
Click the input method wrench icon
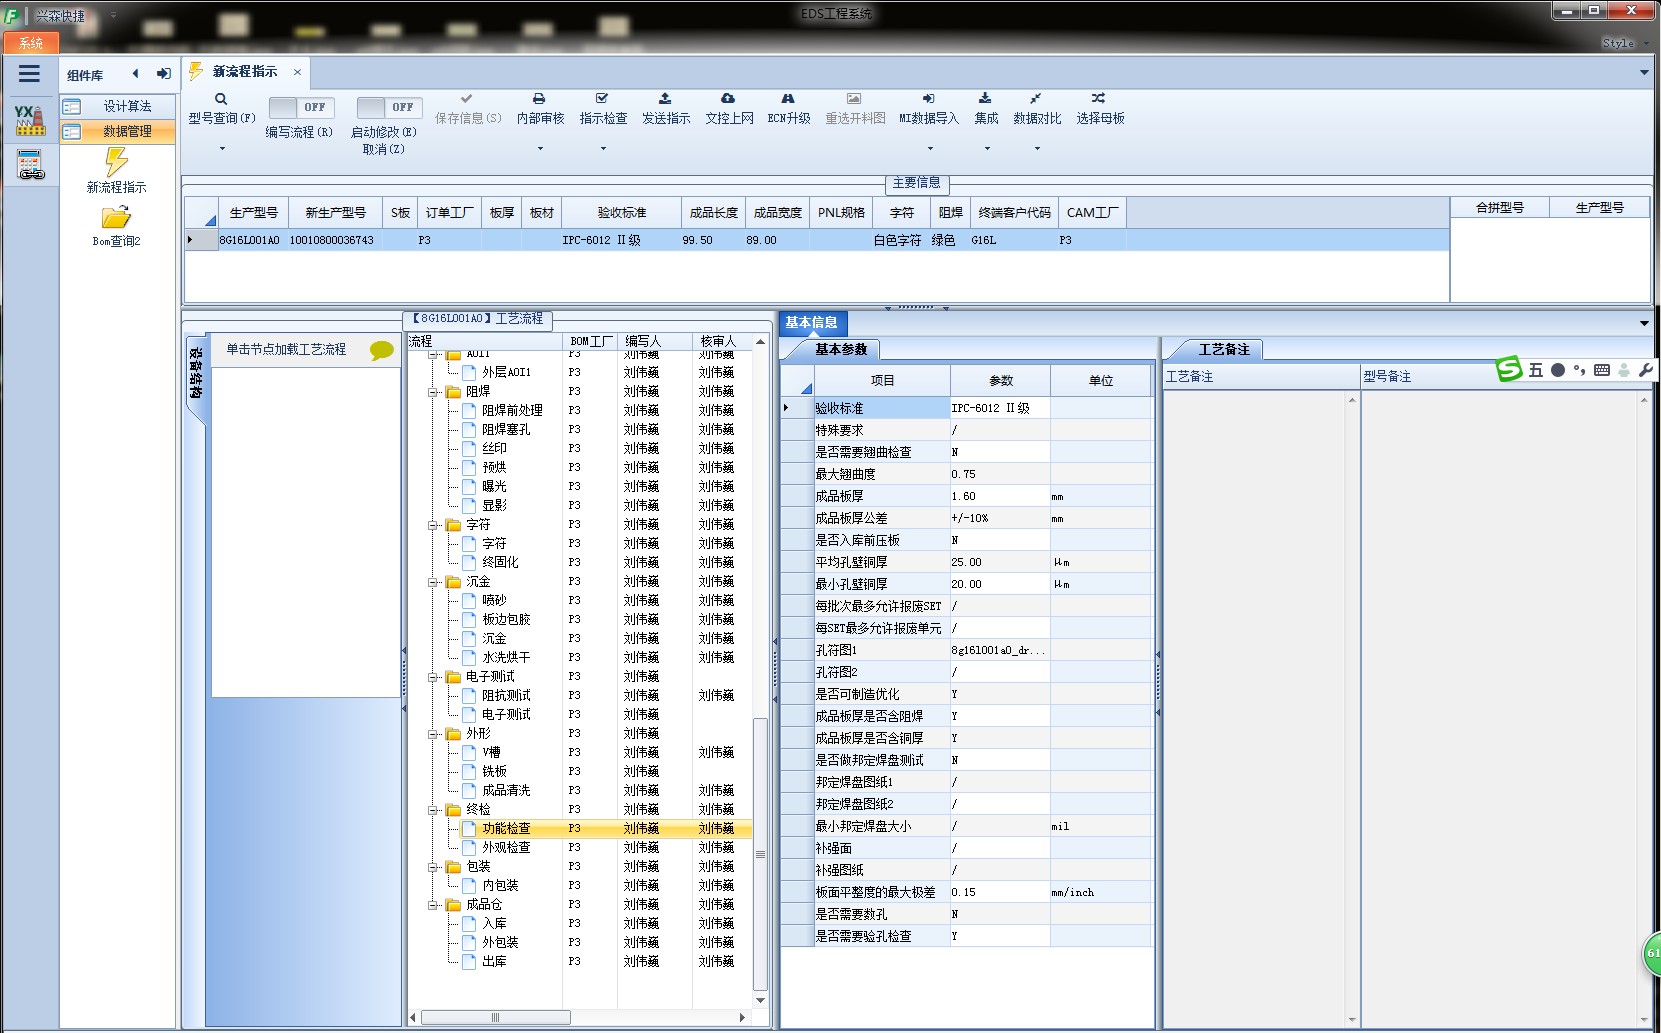point(1646,370)
